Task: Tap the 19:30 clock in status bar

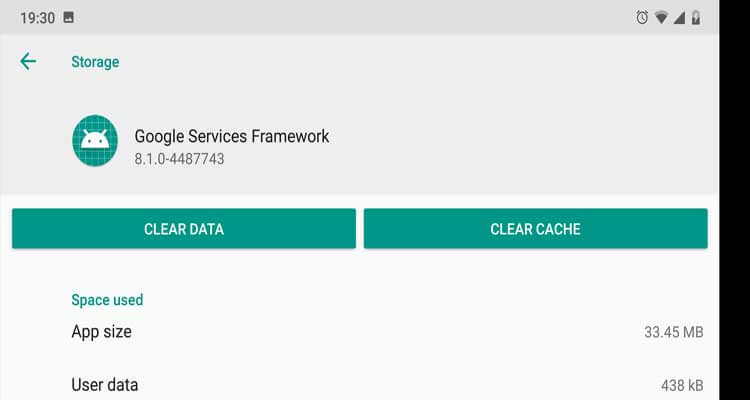Action: point(36,17)
